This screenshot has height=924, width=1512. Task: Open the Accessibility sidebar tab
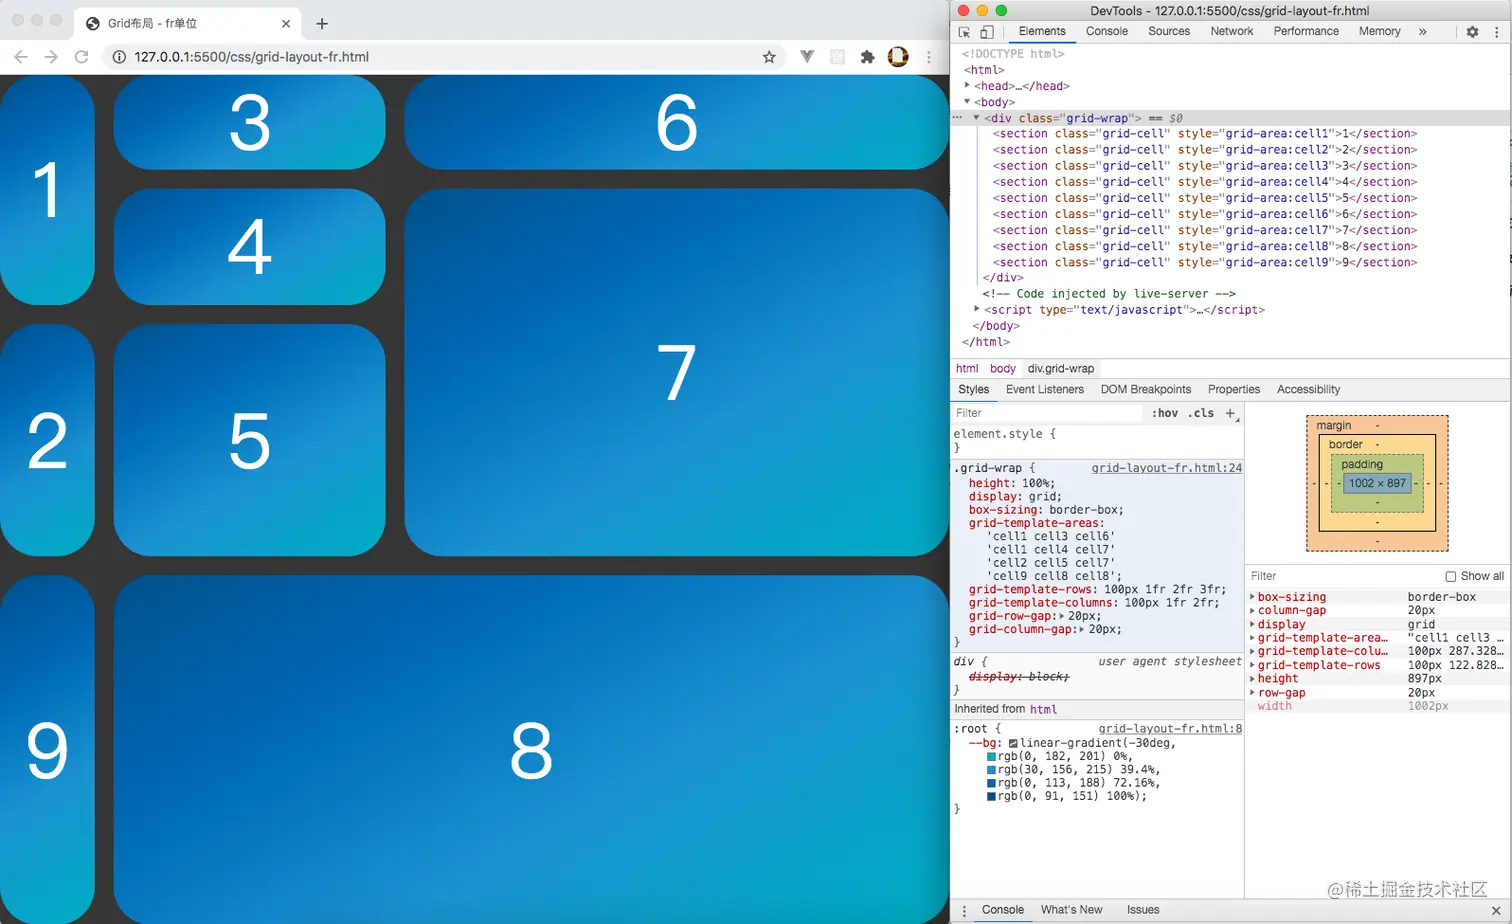(1308, 390)
